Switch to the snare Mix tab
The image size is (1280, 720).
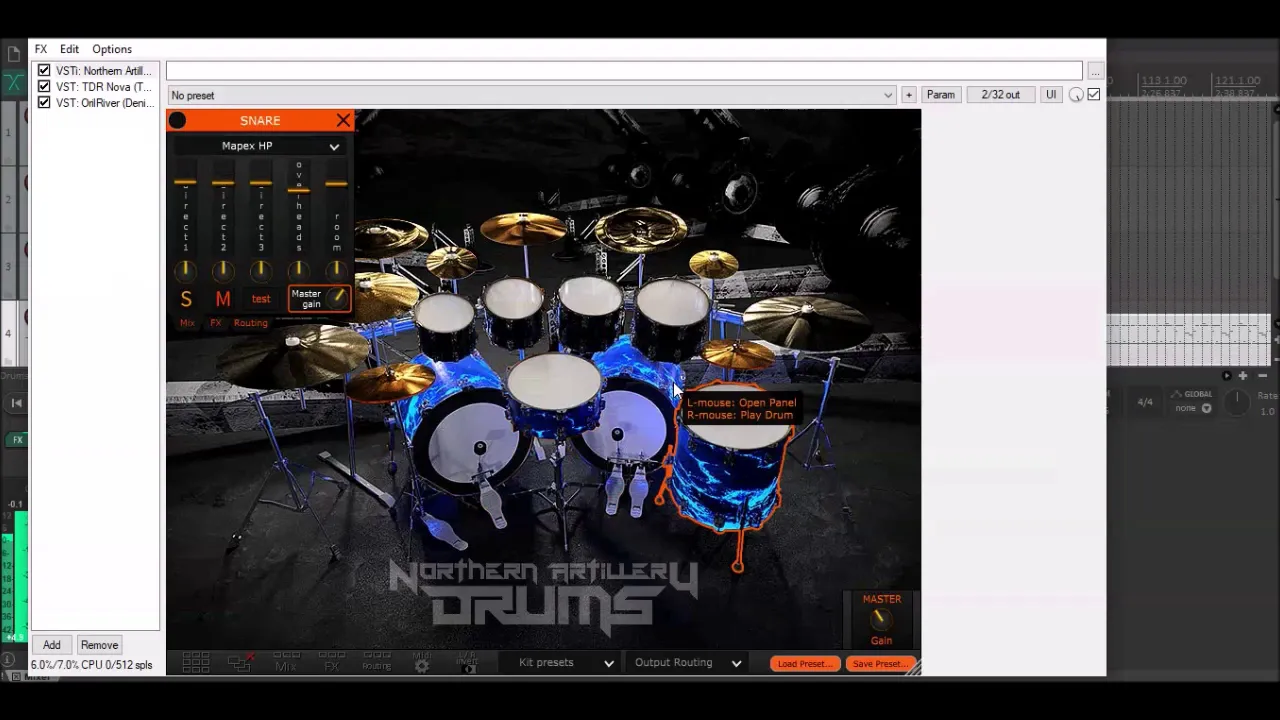[187, 323]
